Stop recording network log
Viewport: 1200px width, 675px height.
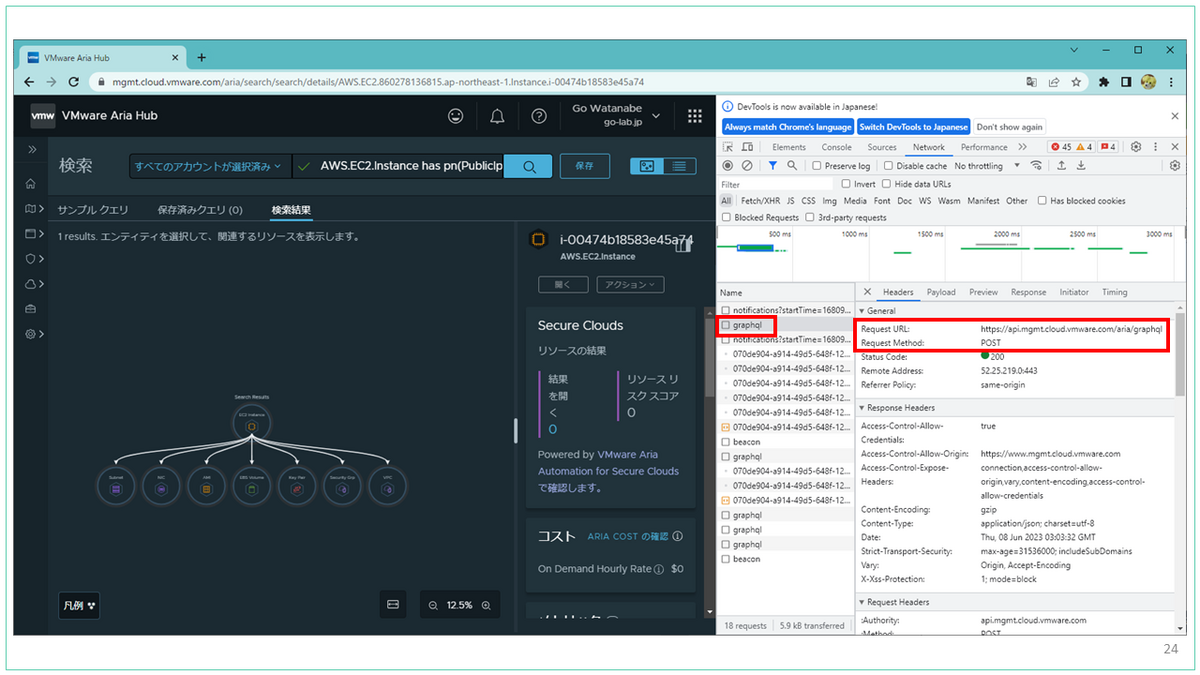[728, 165]
